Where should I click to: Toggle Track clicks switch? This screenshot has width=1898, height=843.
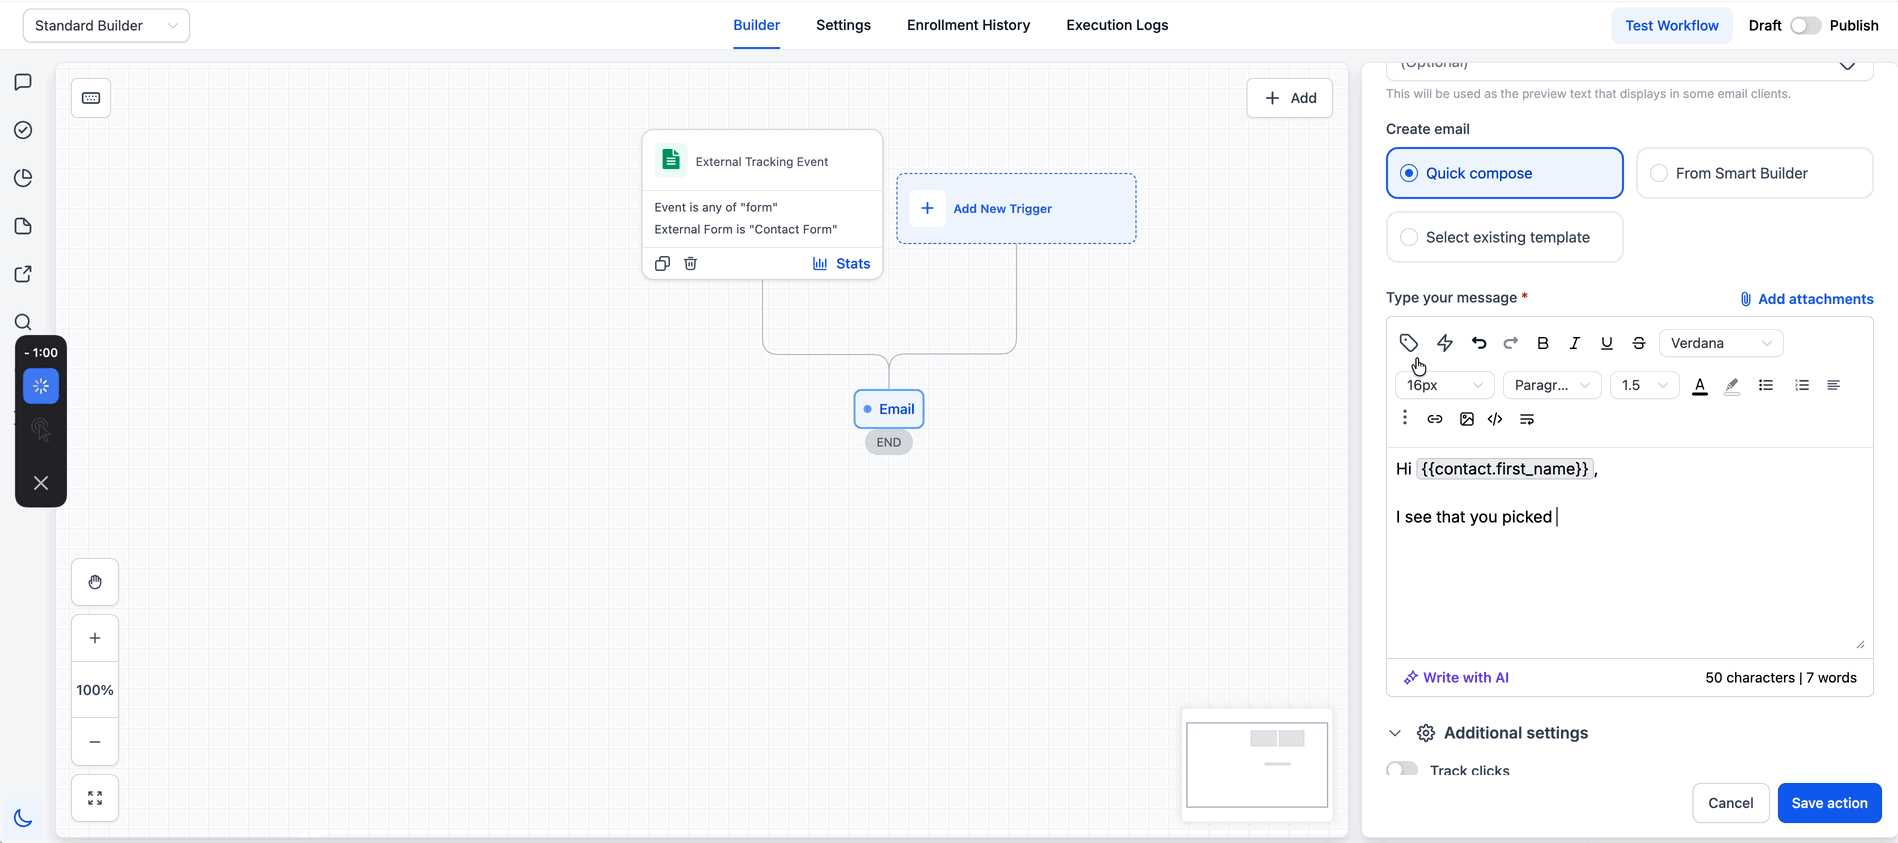(x=1402, y=769)
